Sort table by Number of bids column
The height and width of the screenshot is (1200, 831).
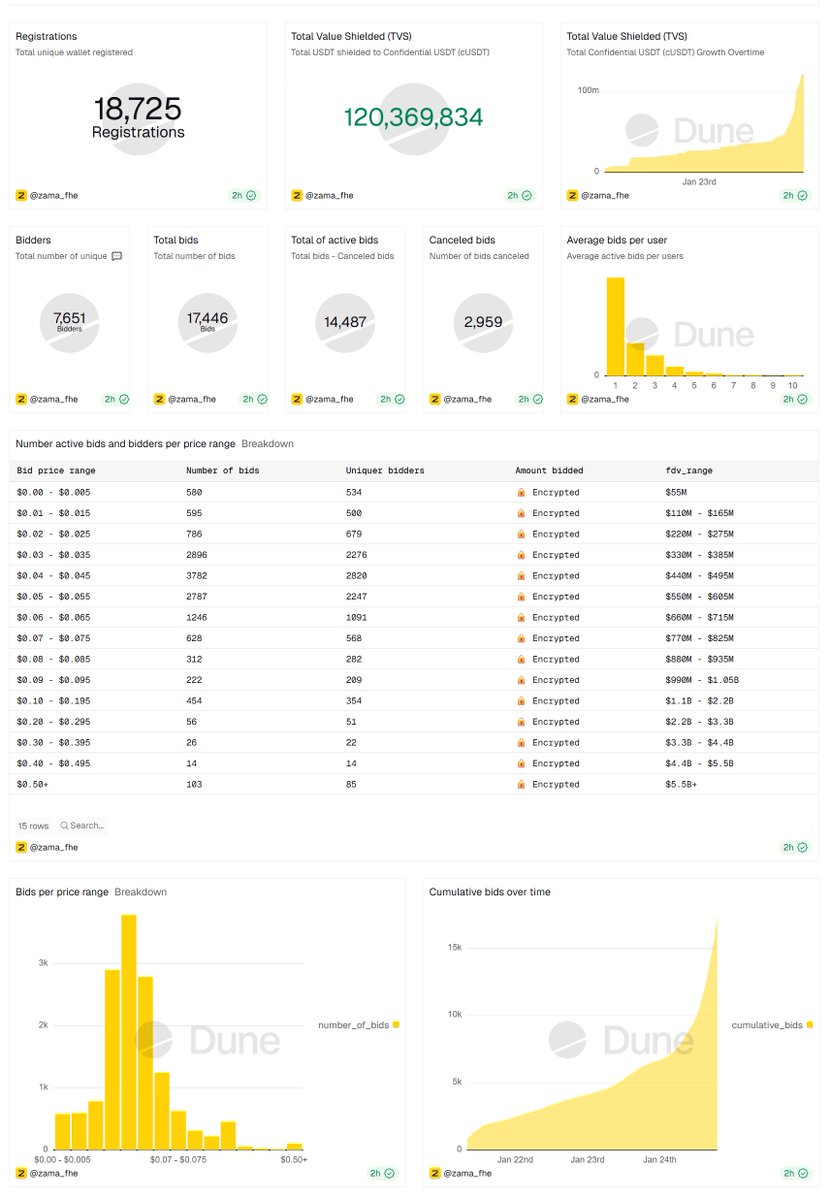tap(221, 470)
